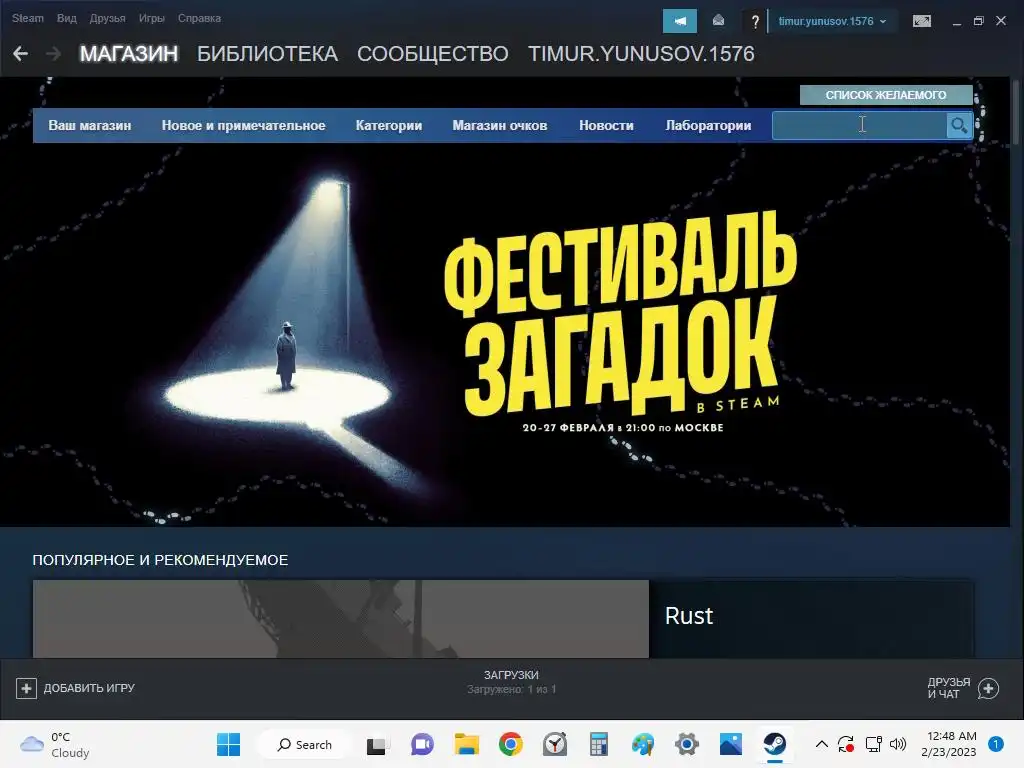Image resolution: width=1024 pixels, height=768 pixels.
Task: Open the Категории dropdown
Action: coord(389,125)
